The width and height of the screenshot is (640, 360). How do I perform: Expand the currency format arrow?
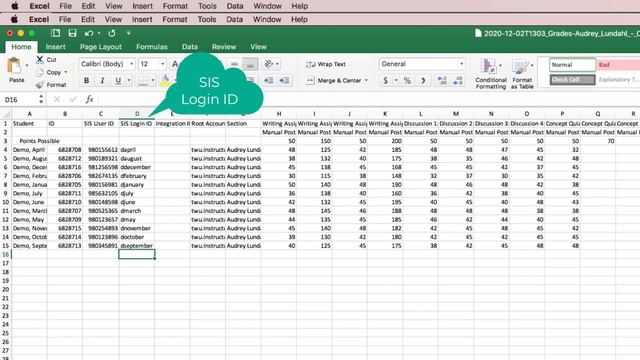396,80
